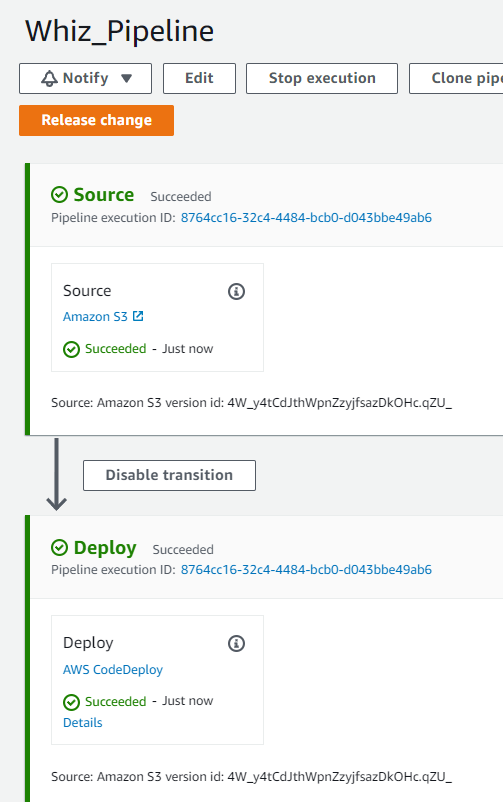Click the bell icon on Notify
This screenshot has height=802, width=503.
pyautogui.click(x=49, y=79)
